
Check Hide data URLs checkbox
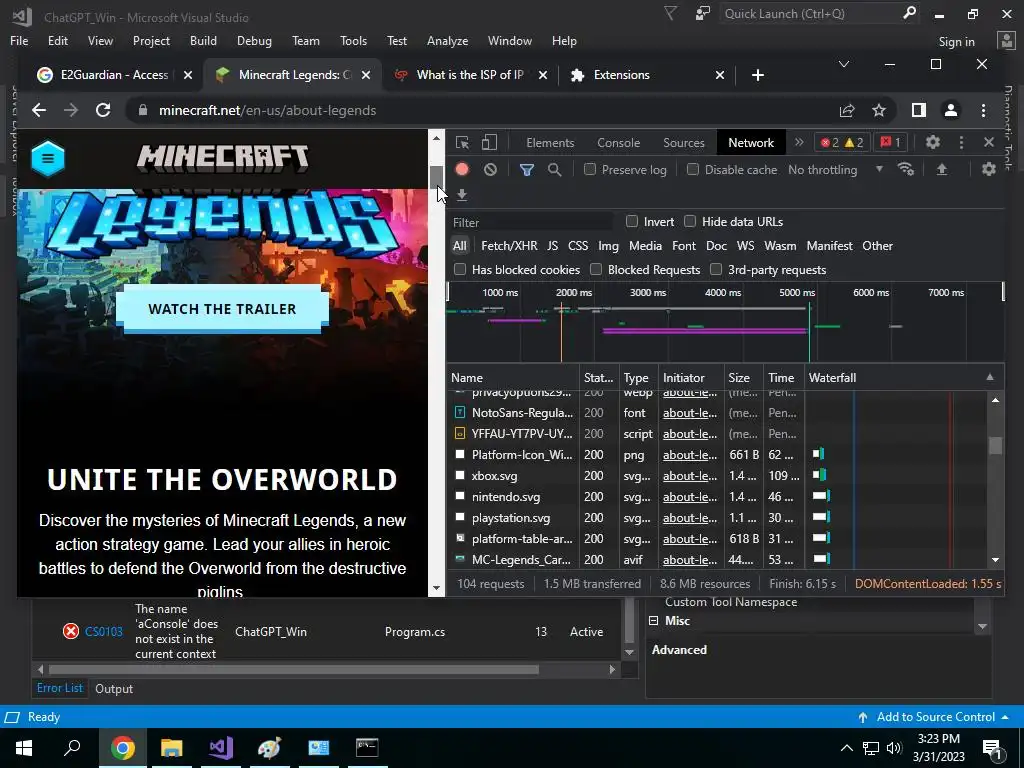pyautogui.click(x=690, y=221)
